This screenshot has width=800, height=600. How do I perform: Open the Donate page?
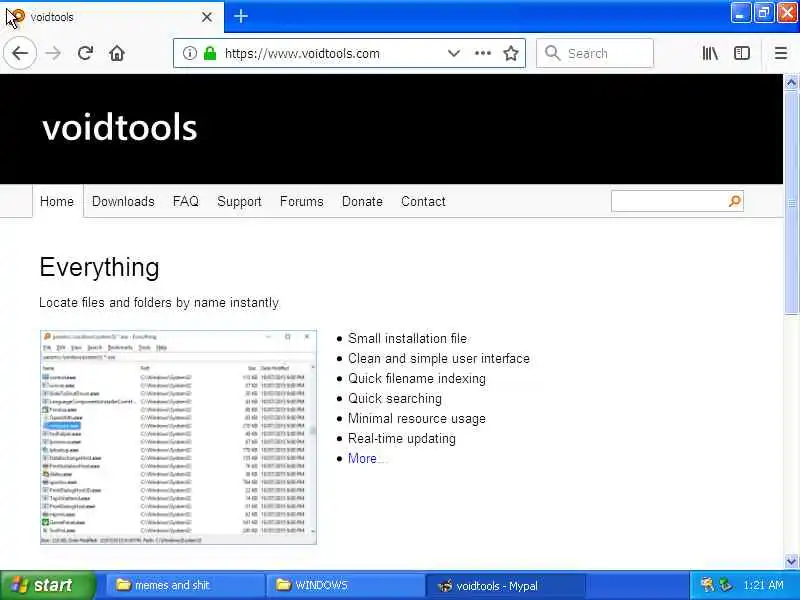362,202
